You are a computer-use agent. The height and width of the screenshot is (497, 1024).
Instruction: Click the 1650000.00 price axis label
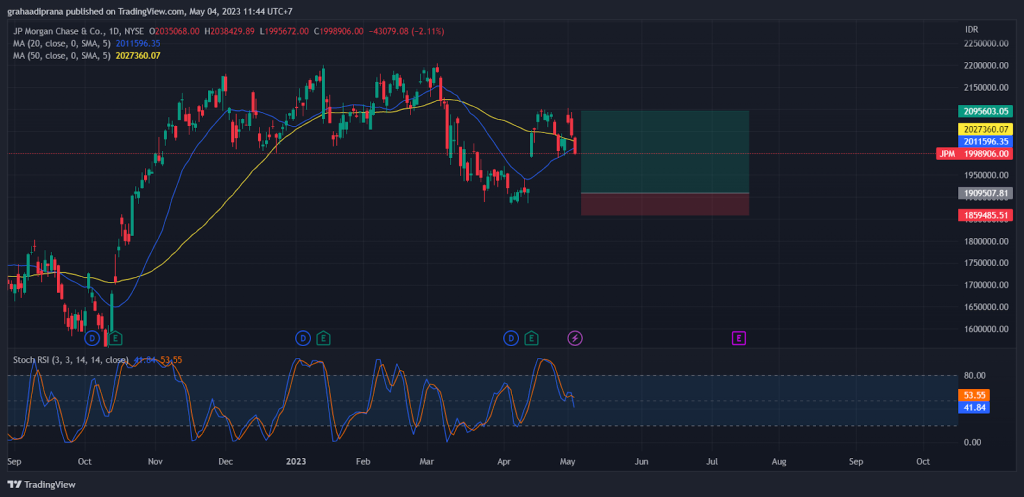point(986,306)
